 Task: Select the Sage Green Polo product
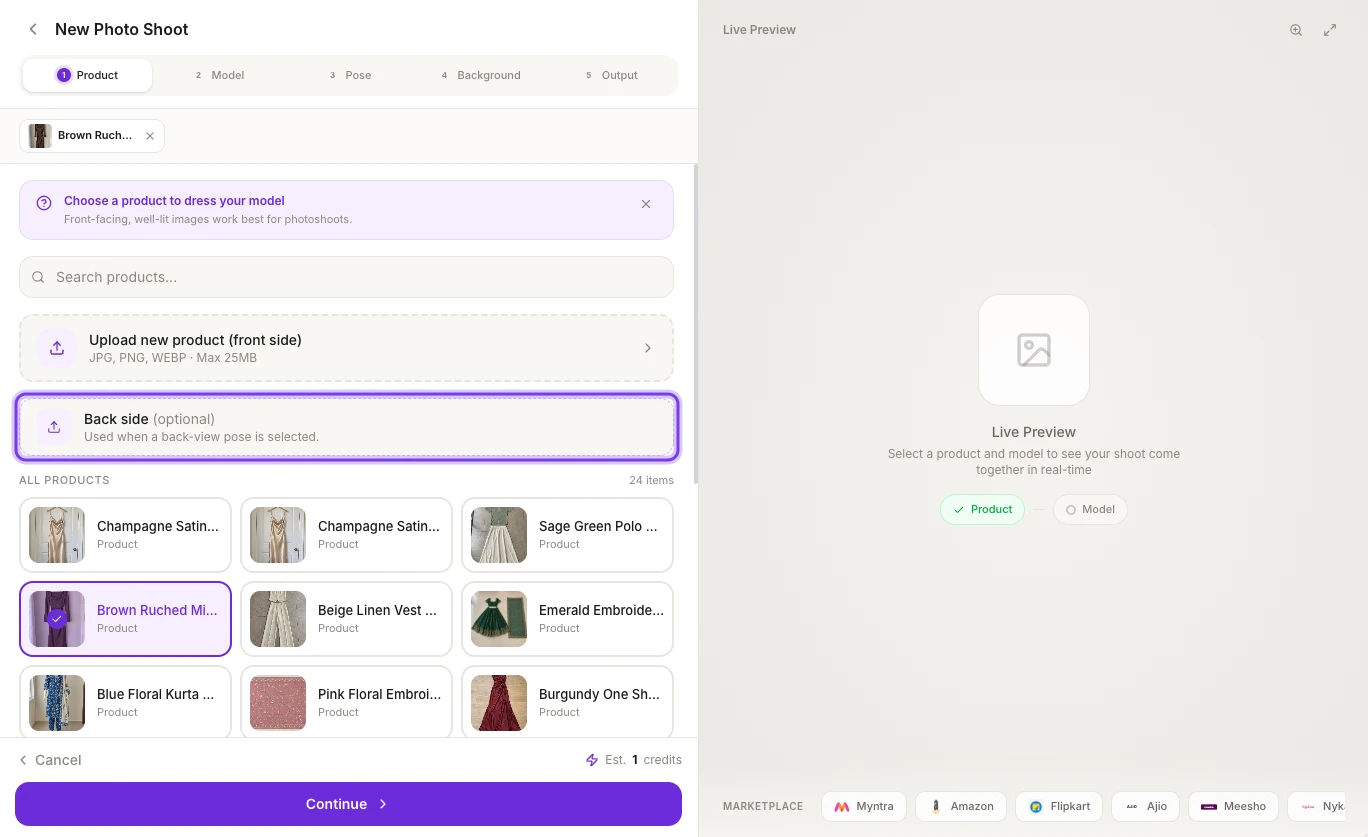pyautogui.click(x=567, y=535)
